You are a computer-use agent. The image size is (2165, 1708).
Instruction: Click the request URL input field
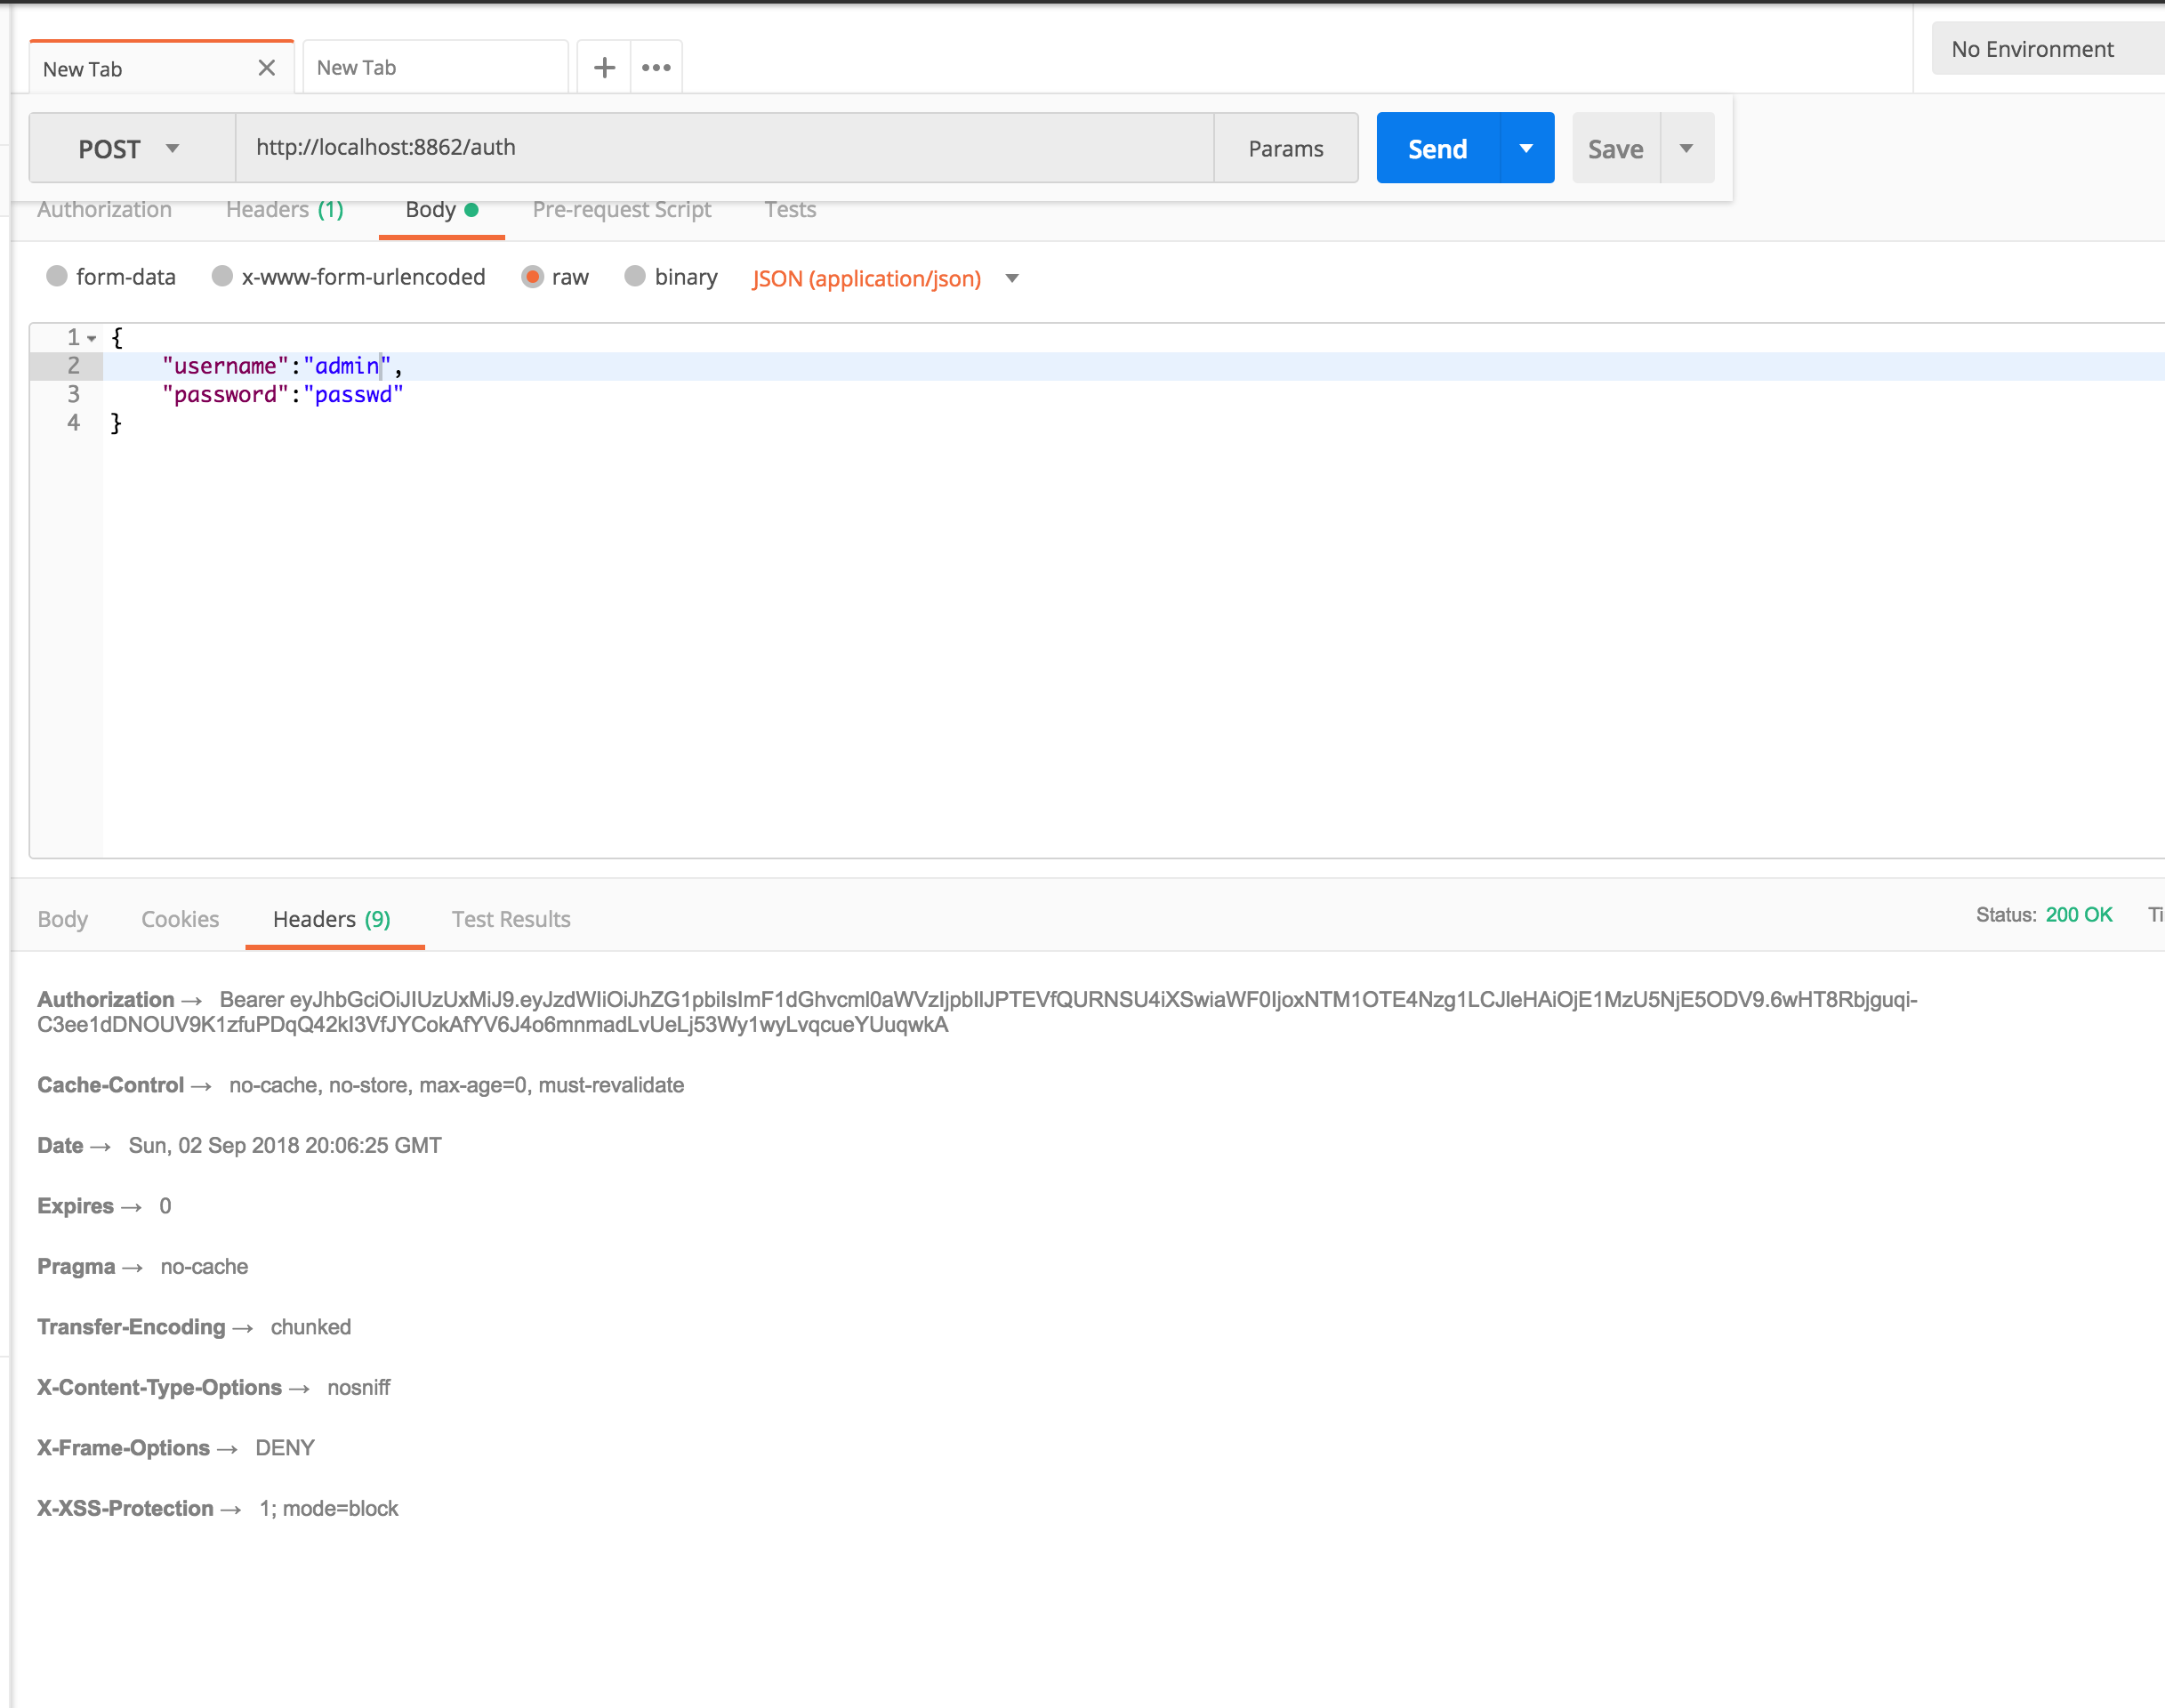click(724, 147)
